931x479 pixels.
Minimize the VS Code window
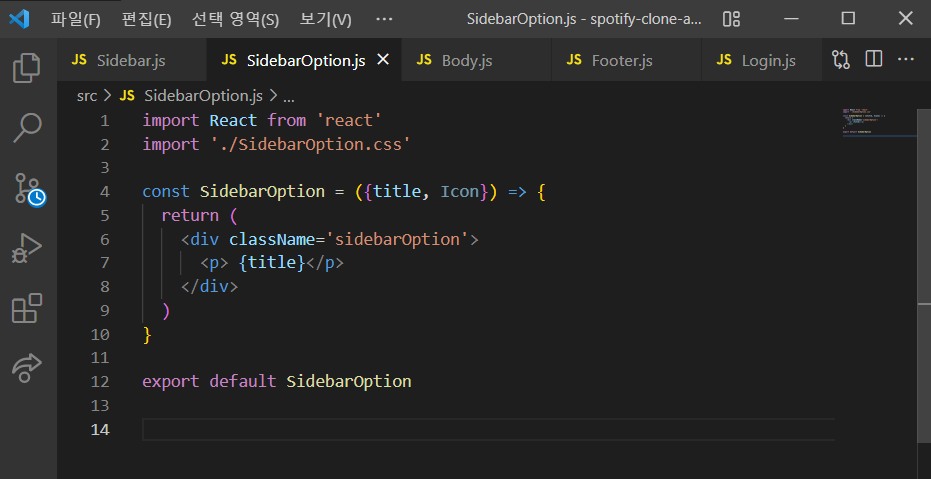pyautogui.click(x=791, y=19)
